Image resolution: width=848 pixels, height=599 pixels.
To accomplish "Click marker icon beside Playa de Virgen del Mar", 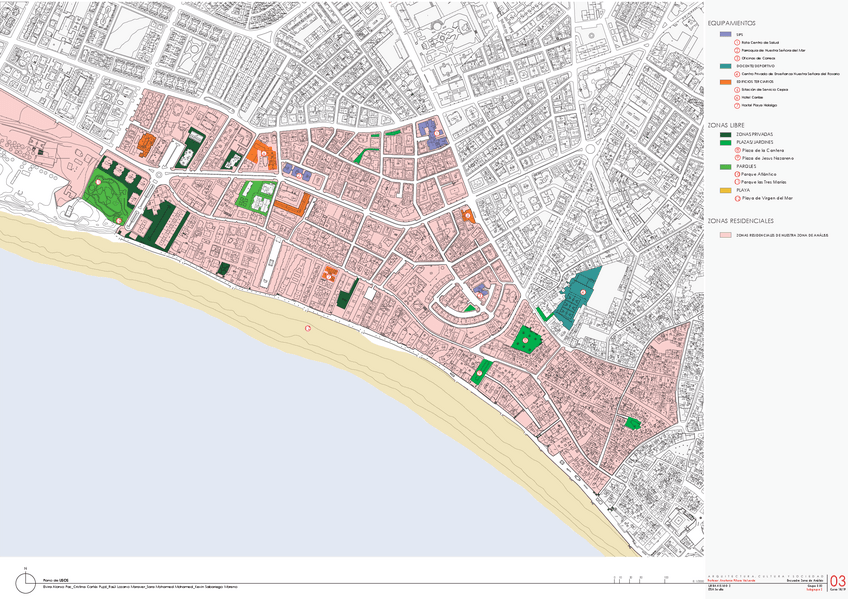I will tap(737, 198).
